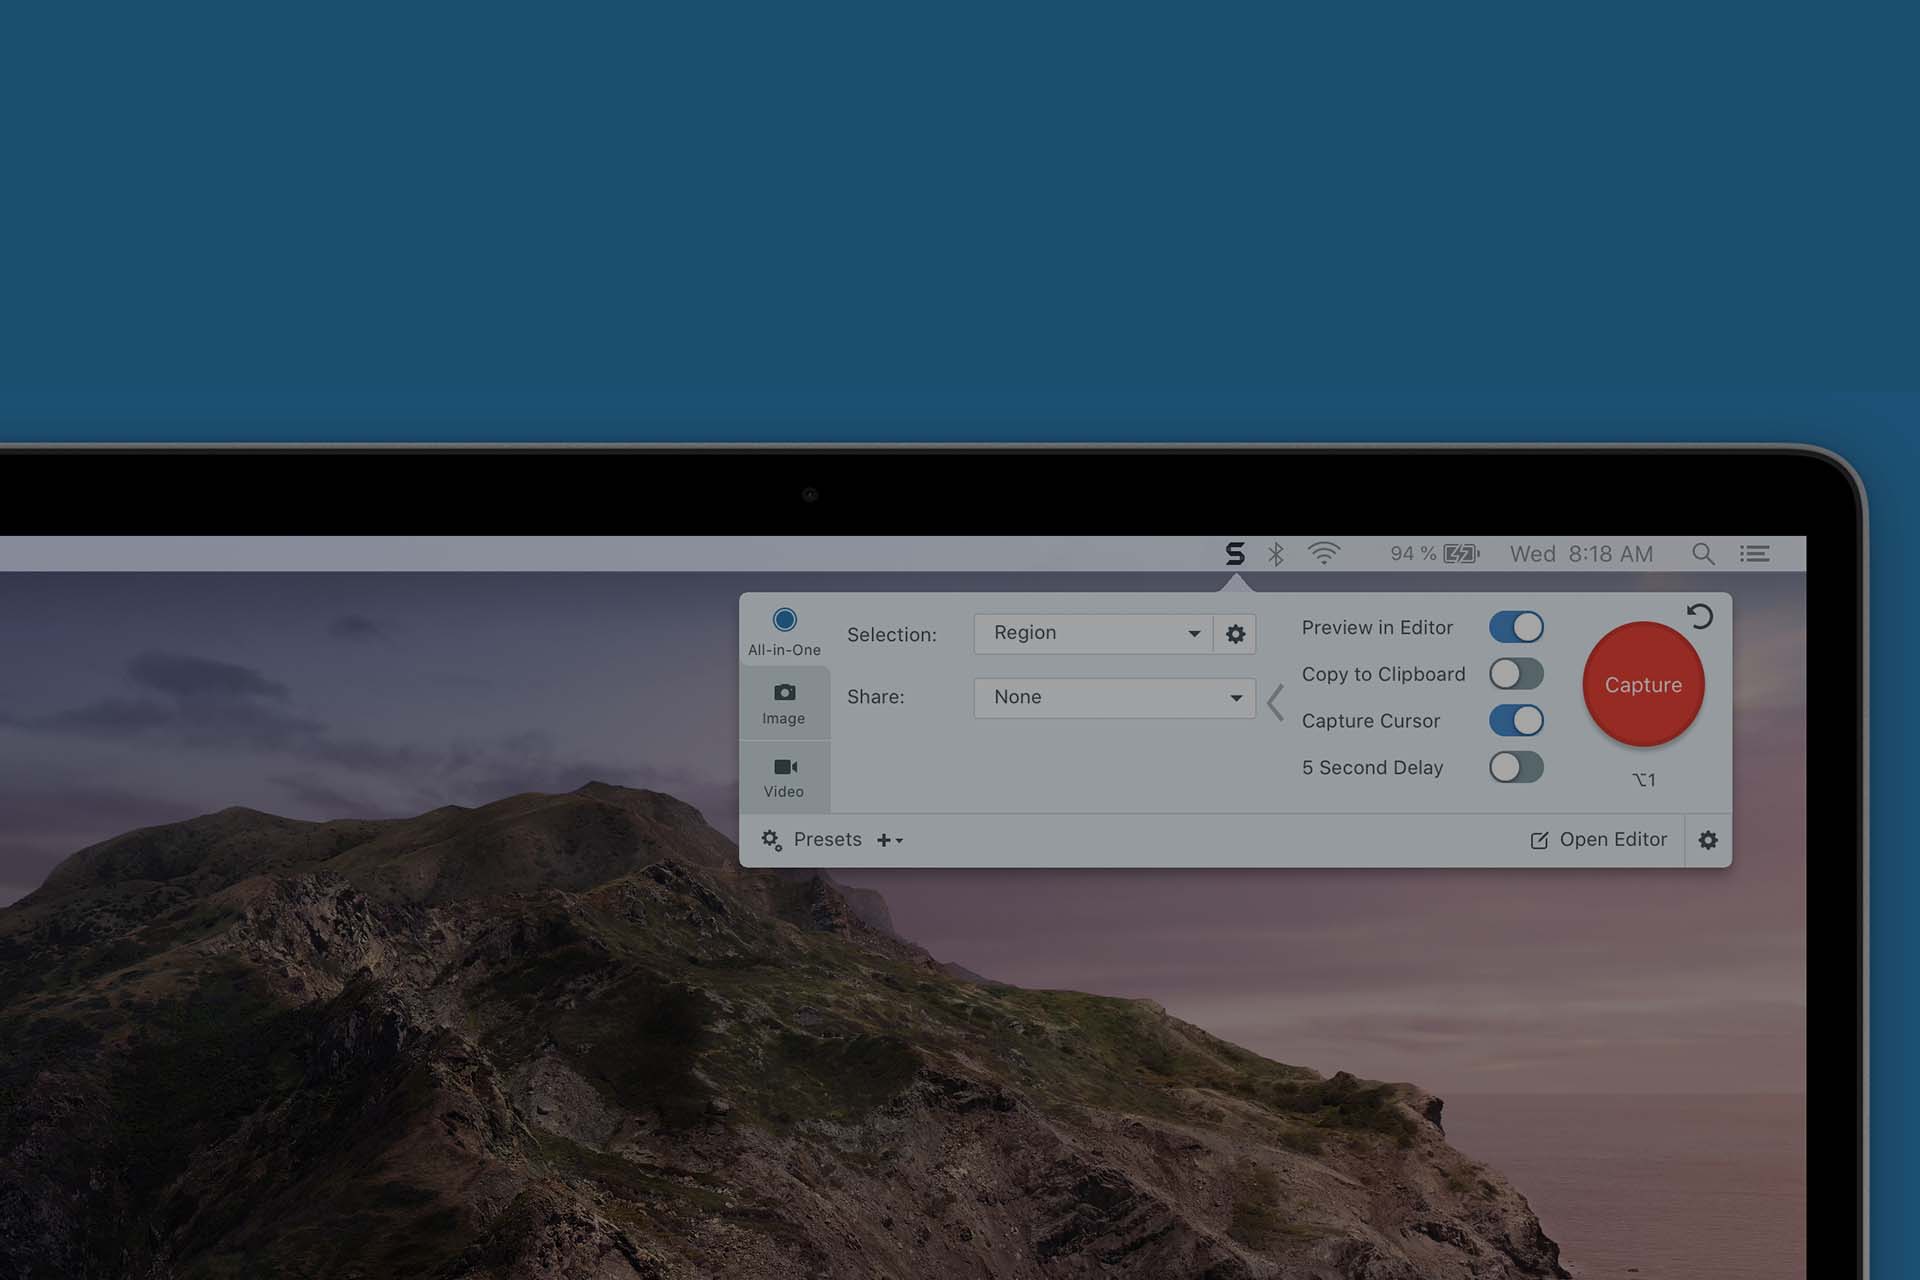Click the Bluetooth menu bar icon
This screenshot has height=1280, width=1920.
coord(1276,554)
